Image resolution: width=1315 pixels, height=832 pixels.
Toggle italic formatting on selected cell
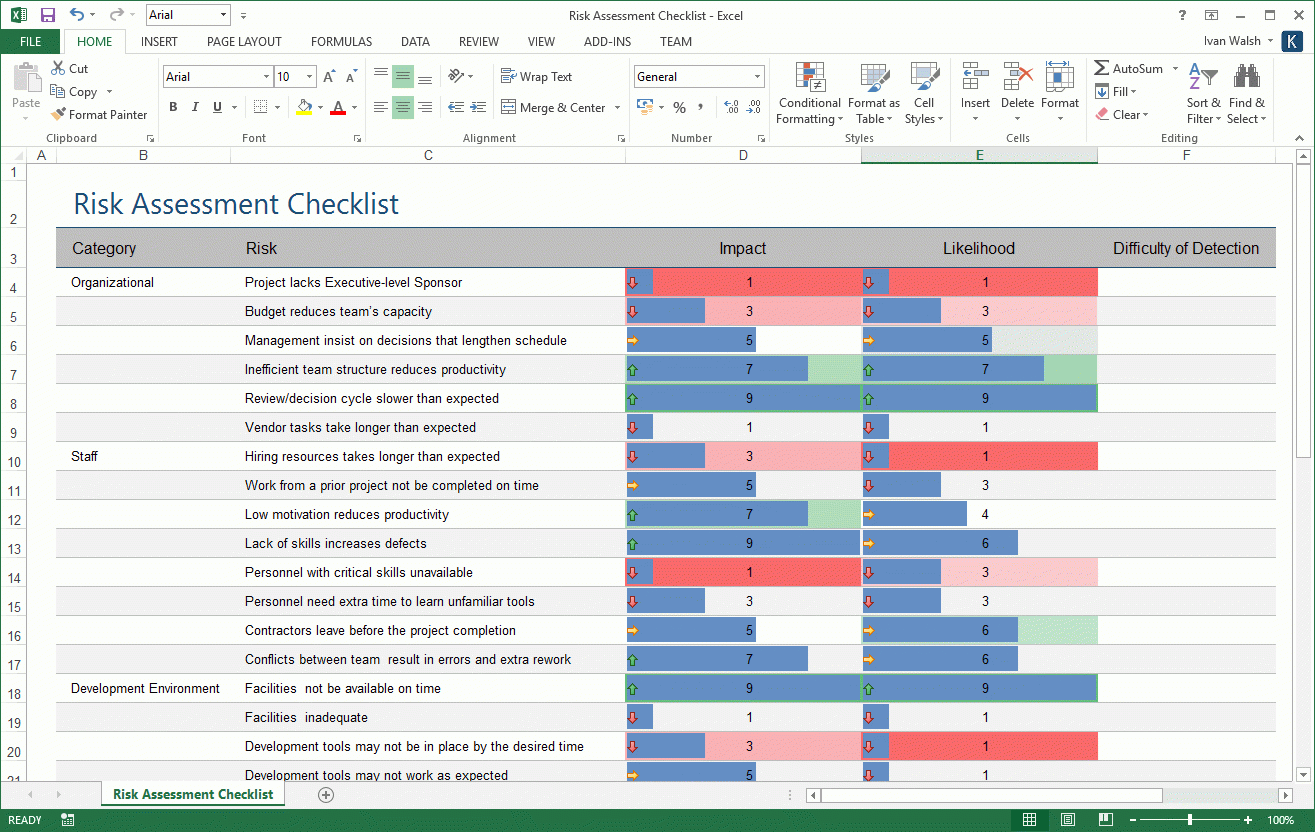[x=194, y=106]
